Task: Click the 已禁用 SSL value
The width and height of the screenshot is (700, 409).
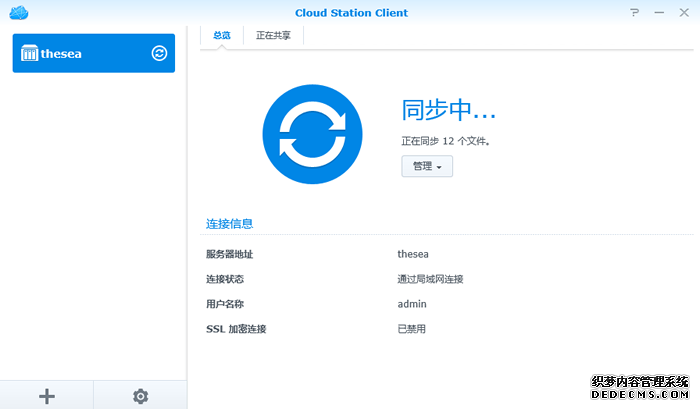Action: pyautogui.click(x=412, y=329)
